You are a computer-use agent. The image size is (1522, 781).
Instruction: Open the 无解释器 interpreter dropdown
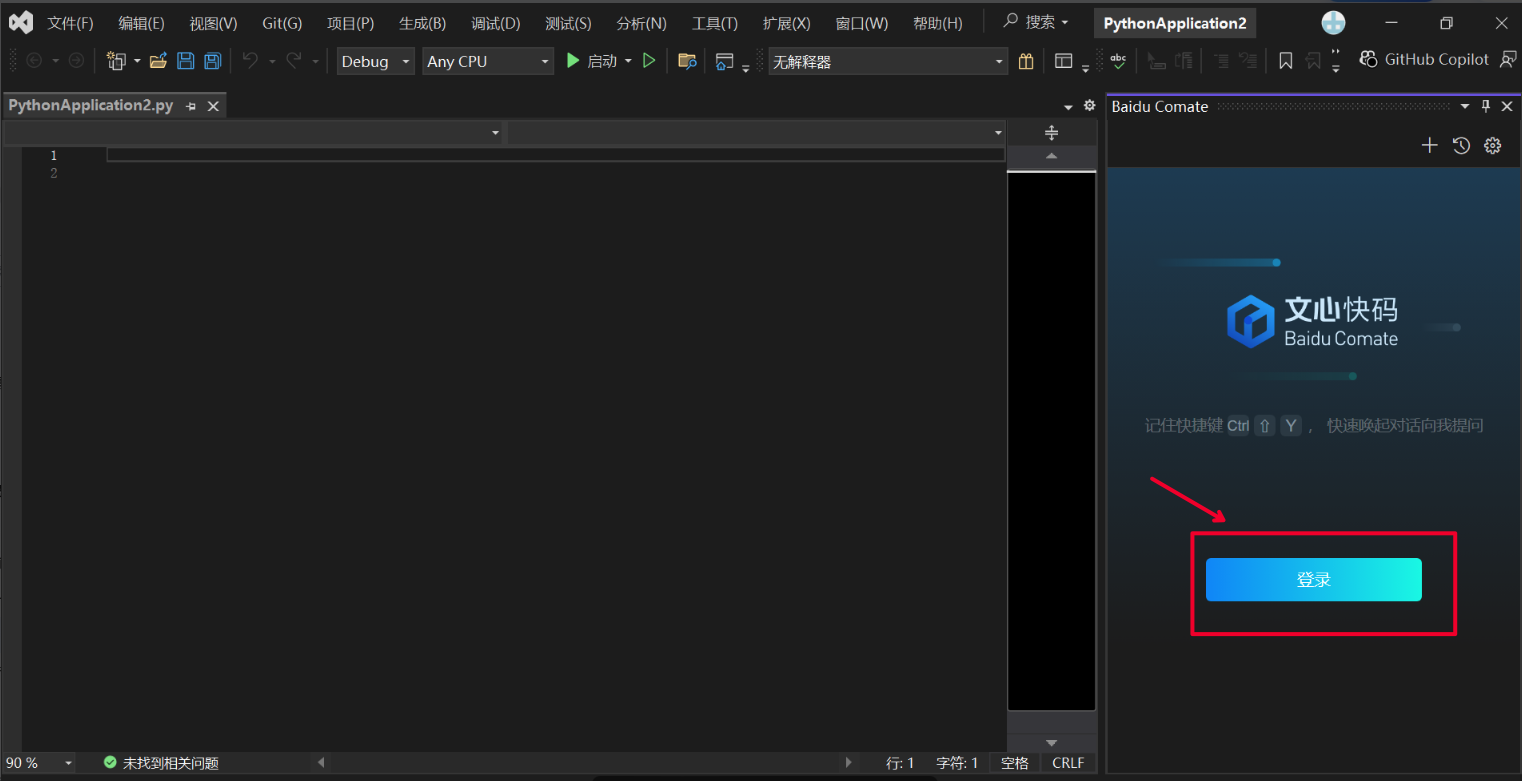coord(888,62)
